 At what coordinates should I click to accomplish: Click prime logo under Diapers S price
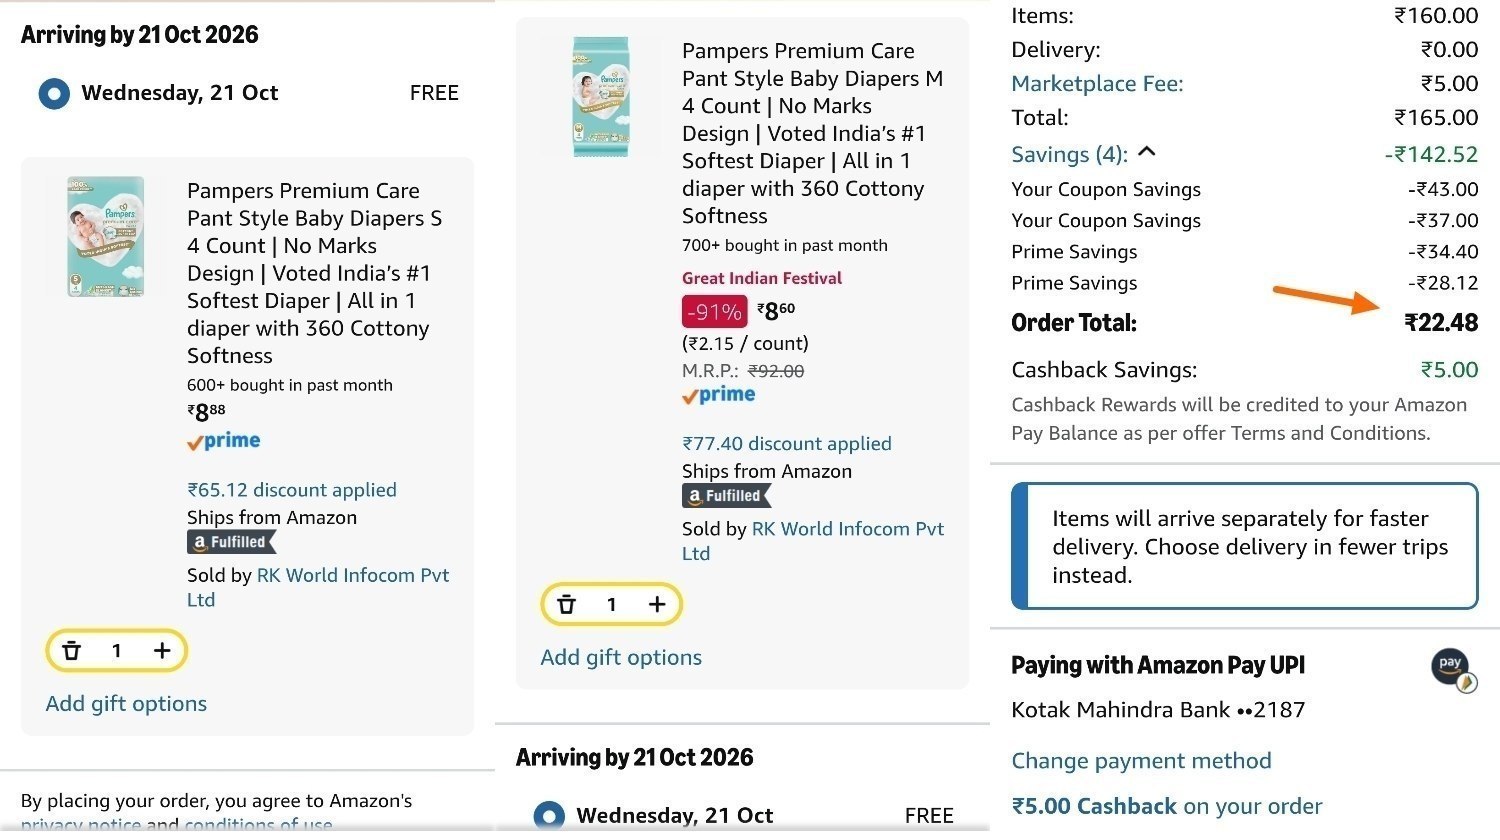coord(224,441)
